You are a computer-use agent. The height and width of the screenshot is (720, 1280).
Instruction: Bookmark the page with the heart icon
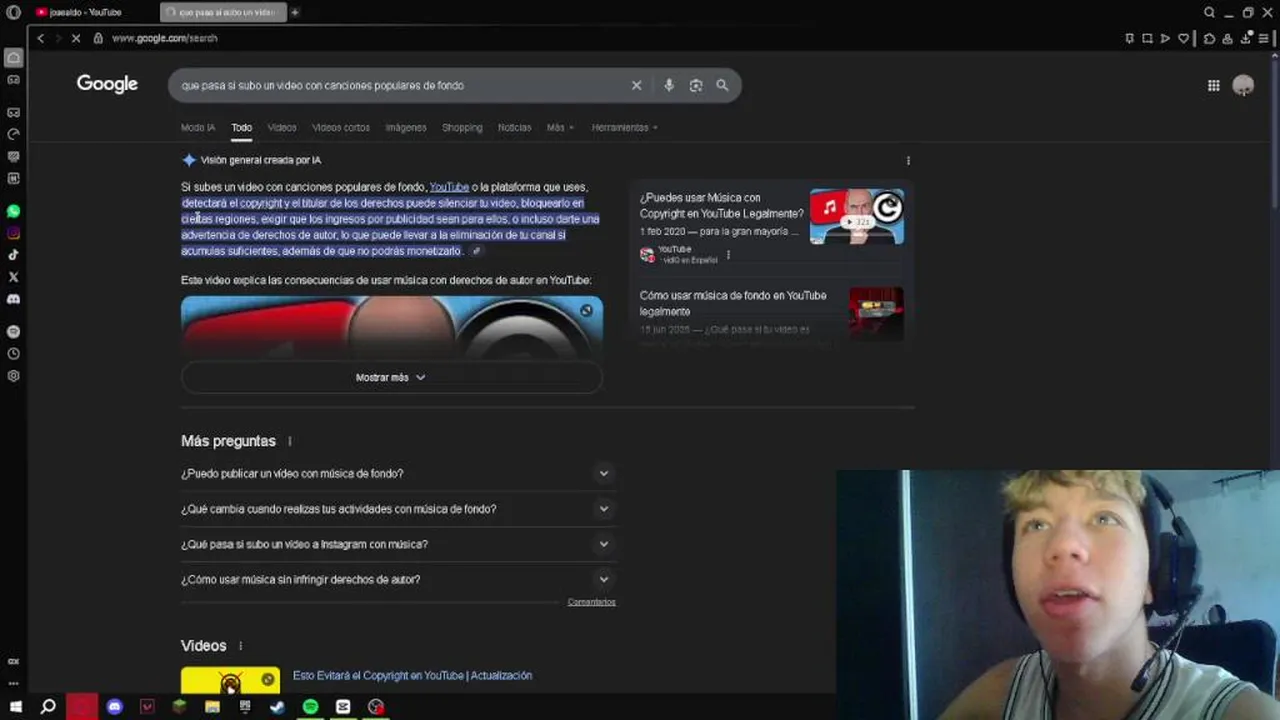coord(1184,38)
